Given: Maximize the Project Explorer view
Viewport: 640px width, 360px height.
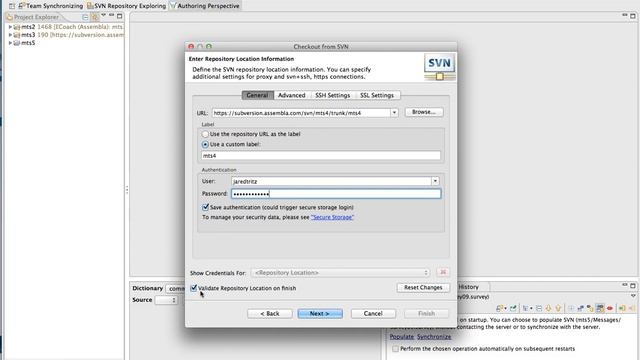Looking at the screenshot, I should (120, 16).
